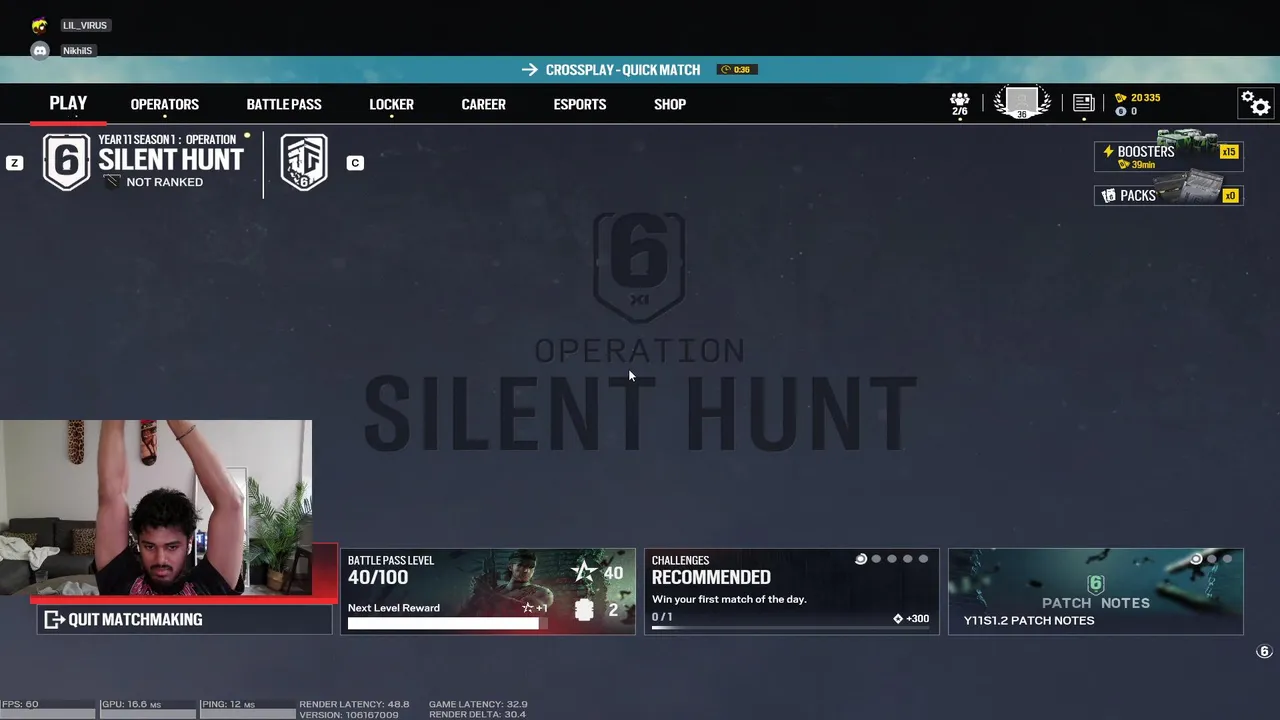Open the Battle Pass Level 40/100 card
Viewport: 1280px width, 720px height.
(488, 591)
